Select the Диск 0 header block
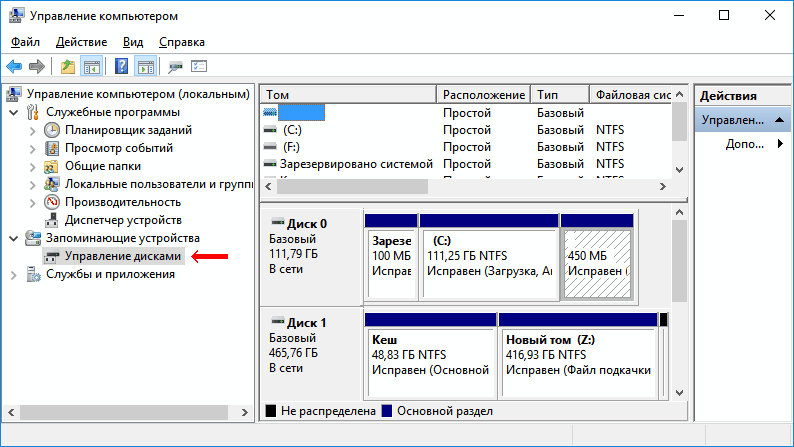This screenshot has height=447, width=794. pos(311,256)
